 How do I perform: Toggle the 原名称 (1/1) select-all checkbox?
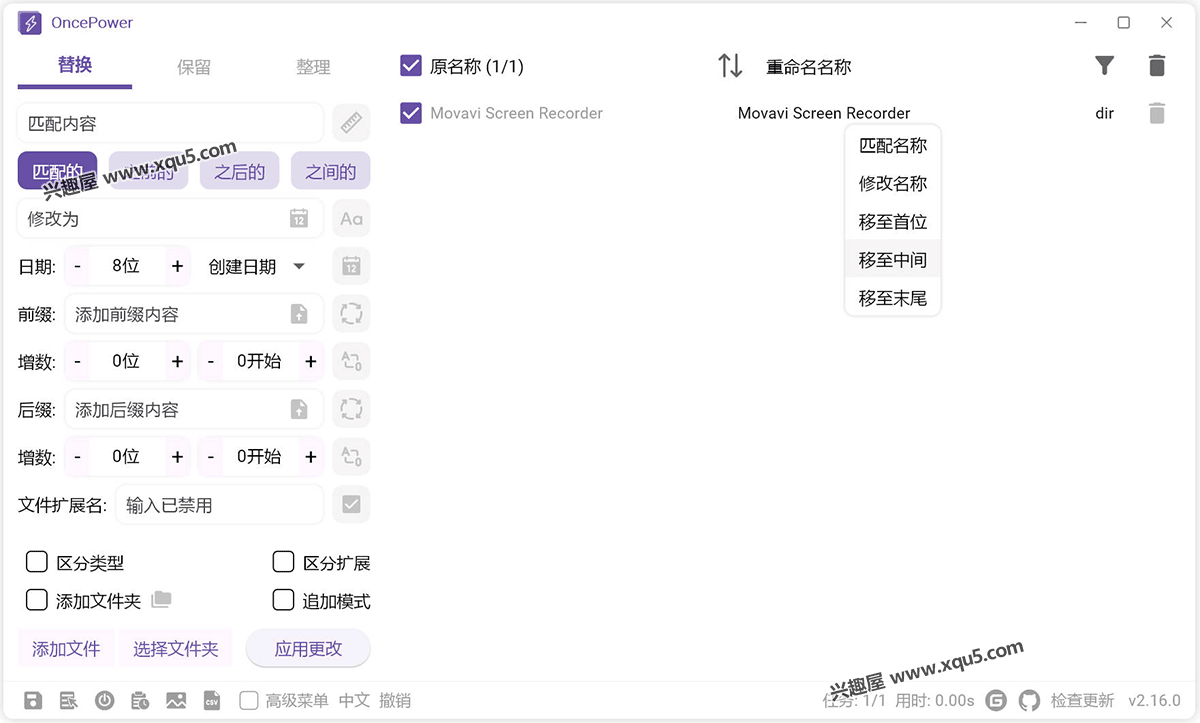pyautogui.click(x=410, y=66)
